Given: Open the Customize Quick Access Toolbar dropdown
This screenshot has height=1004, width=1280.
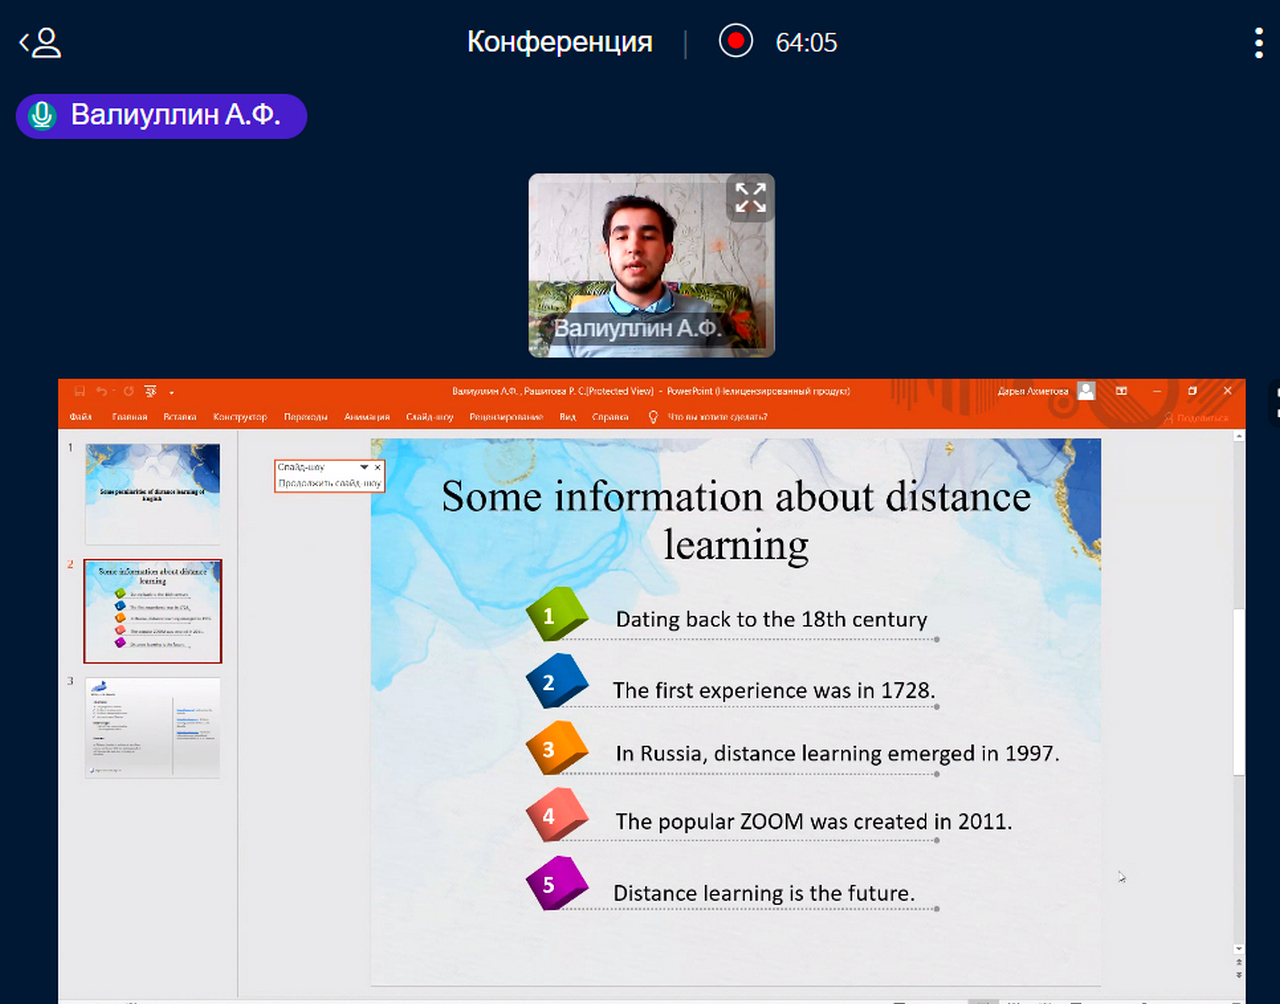Looking at the screenshot, I should coord(171,392).
